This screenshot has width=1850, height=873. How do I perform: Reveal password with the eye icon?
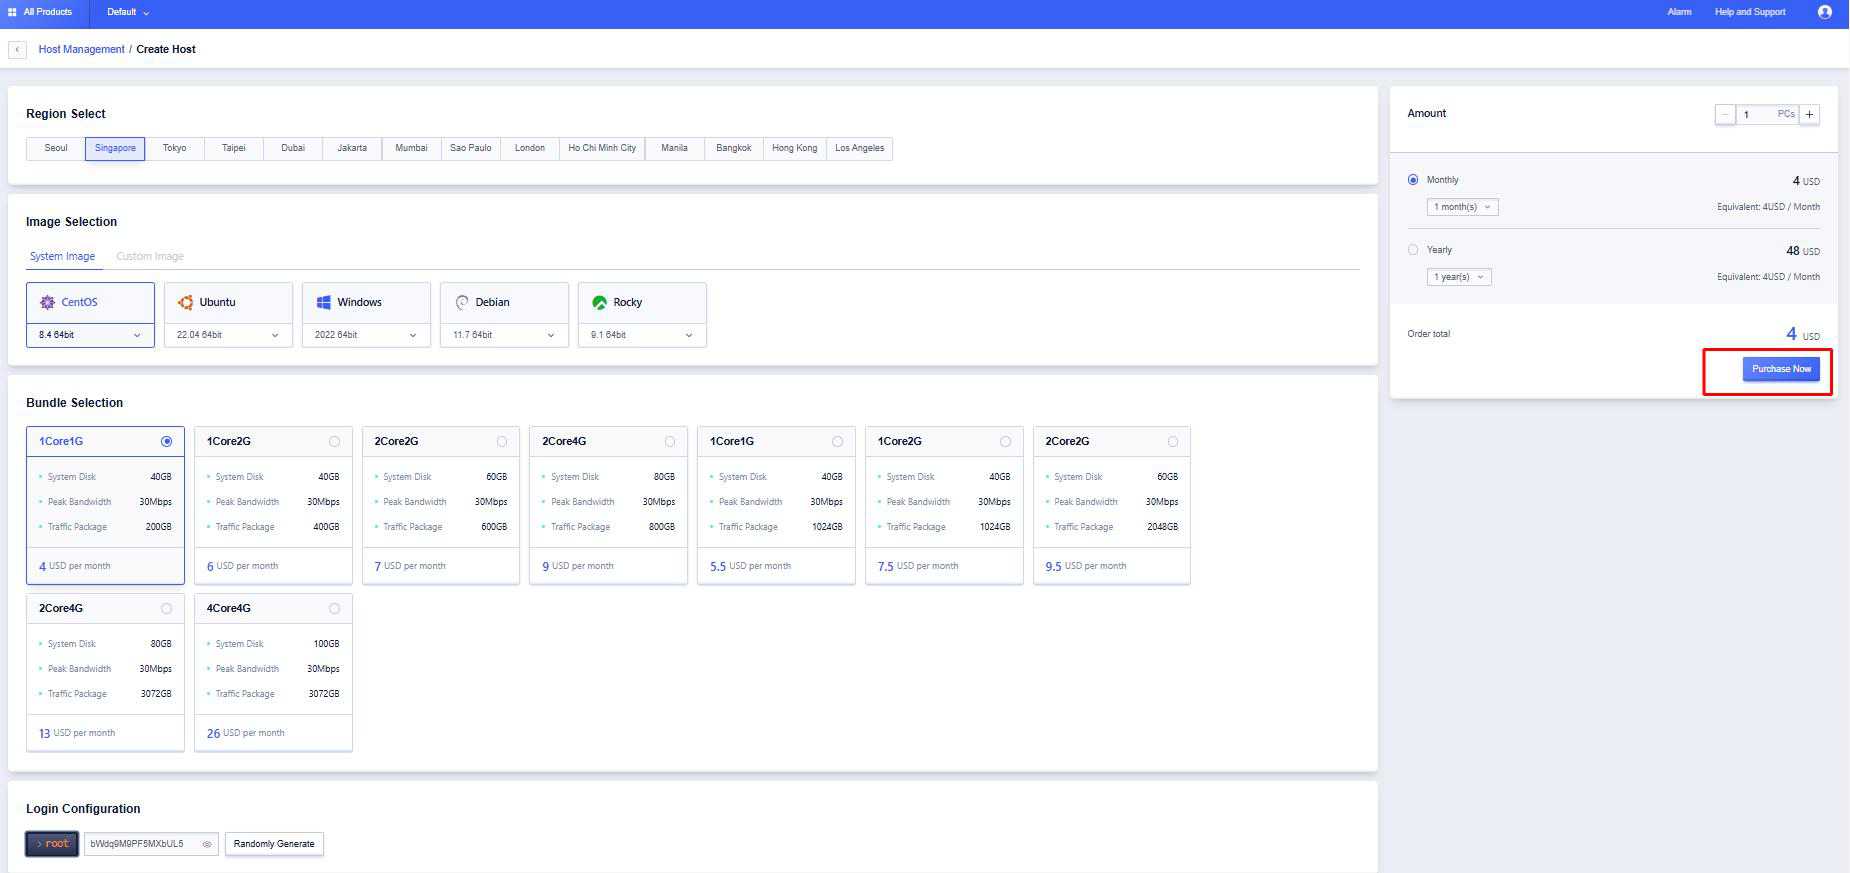point(207,844)
